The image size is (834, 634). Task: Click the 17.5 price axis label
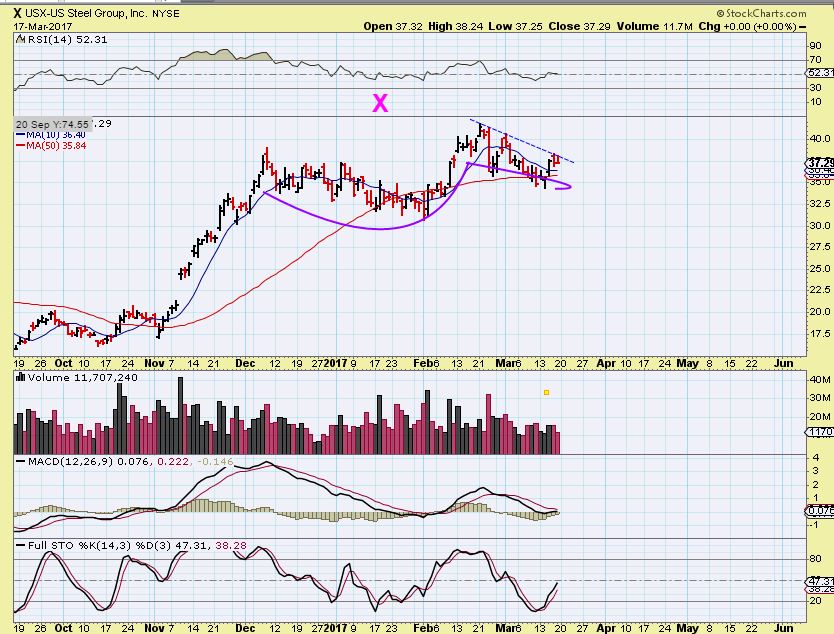tap(819, 333)
